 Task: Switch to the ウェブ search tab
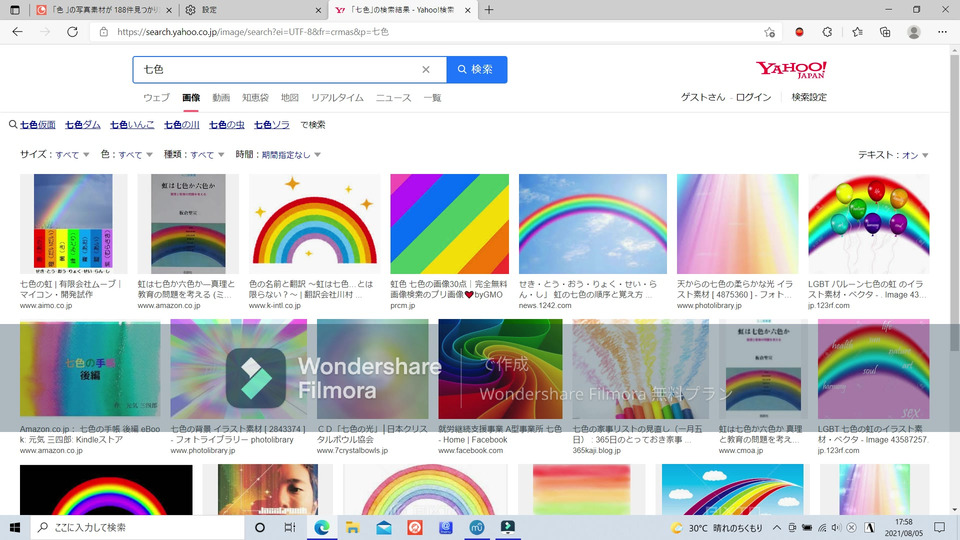tap(156, 97)
